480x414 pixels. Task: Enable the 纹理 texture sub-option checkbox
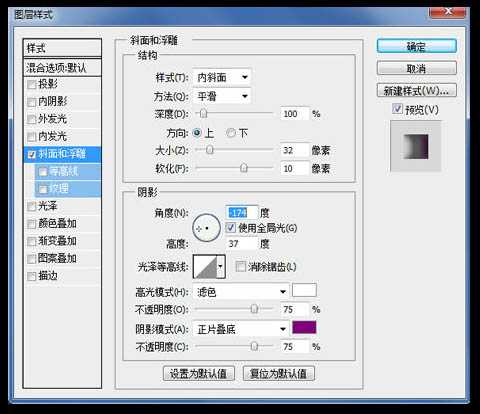tap(43, 189)
